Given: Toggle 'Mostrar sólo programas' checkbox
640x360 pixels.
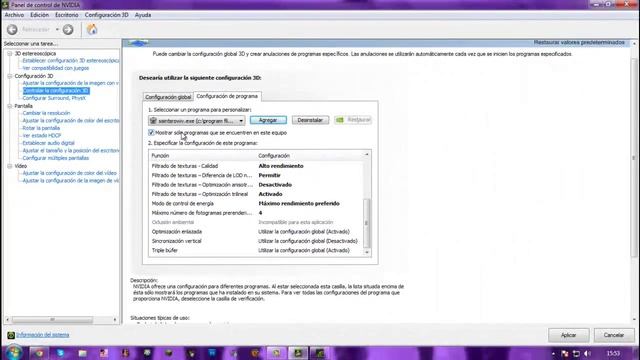Looking at the screenshot, I should pyautogui.click(x=151, y=133).
